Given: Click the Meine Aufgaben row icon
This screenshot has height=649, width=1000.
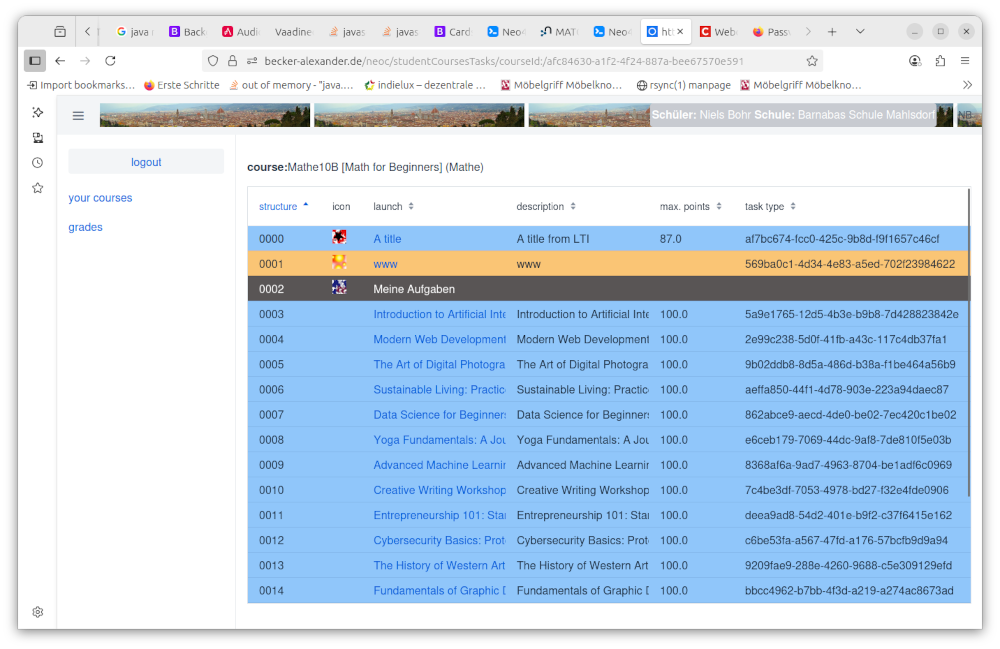Looking at the screenshot, I should point(339,288).
